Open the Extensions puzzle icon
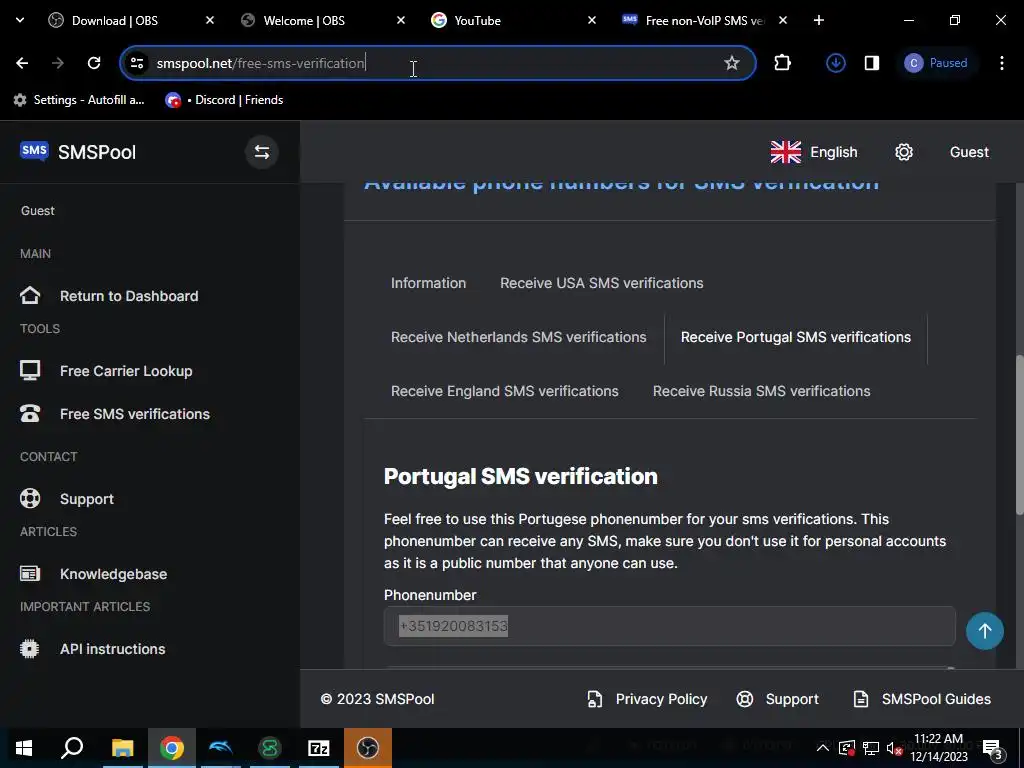 tap(782, 63)
